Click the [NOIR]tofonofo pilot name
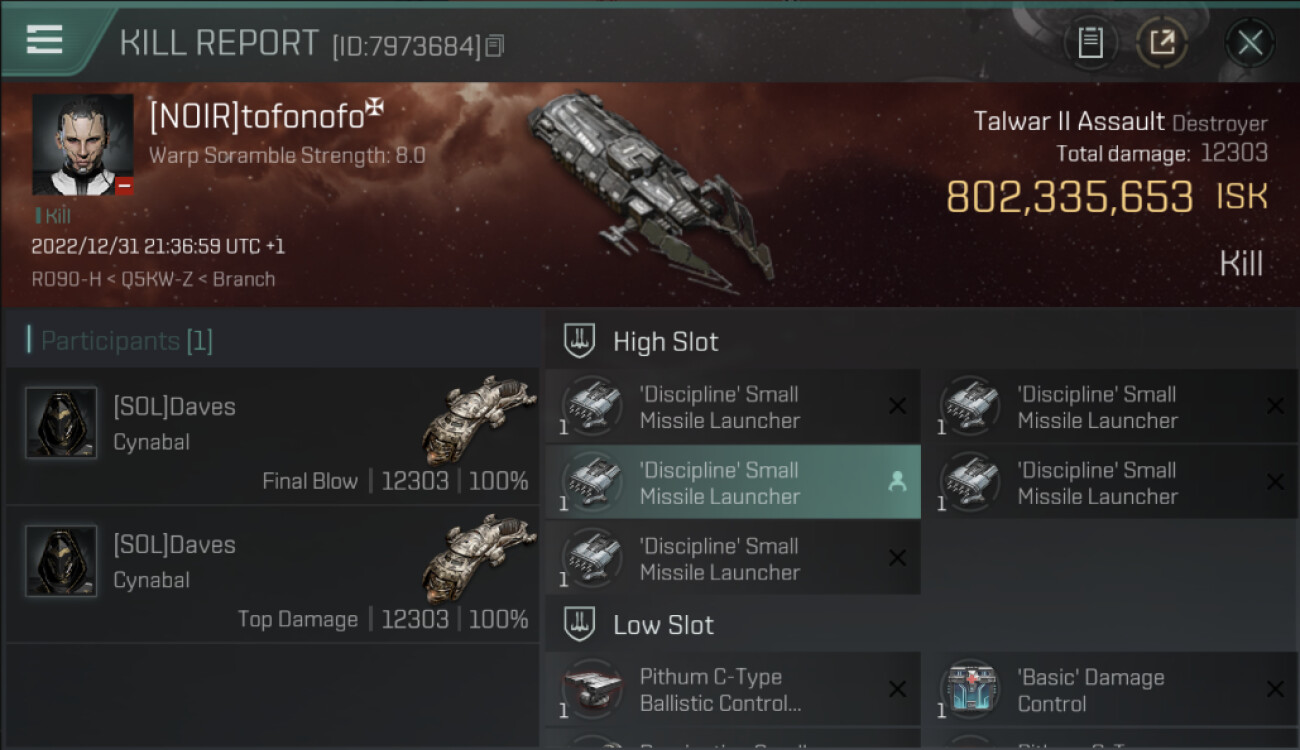Screen dimensions: 1300x750 [257, 117]
